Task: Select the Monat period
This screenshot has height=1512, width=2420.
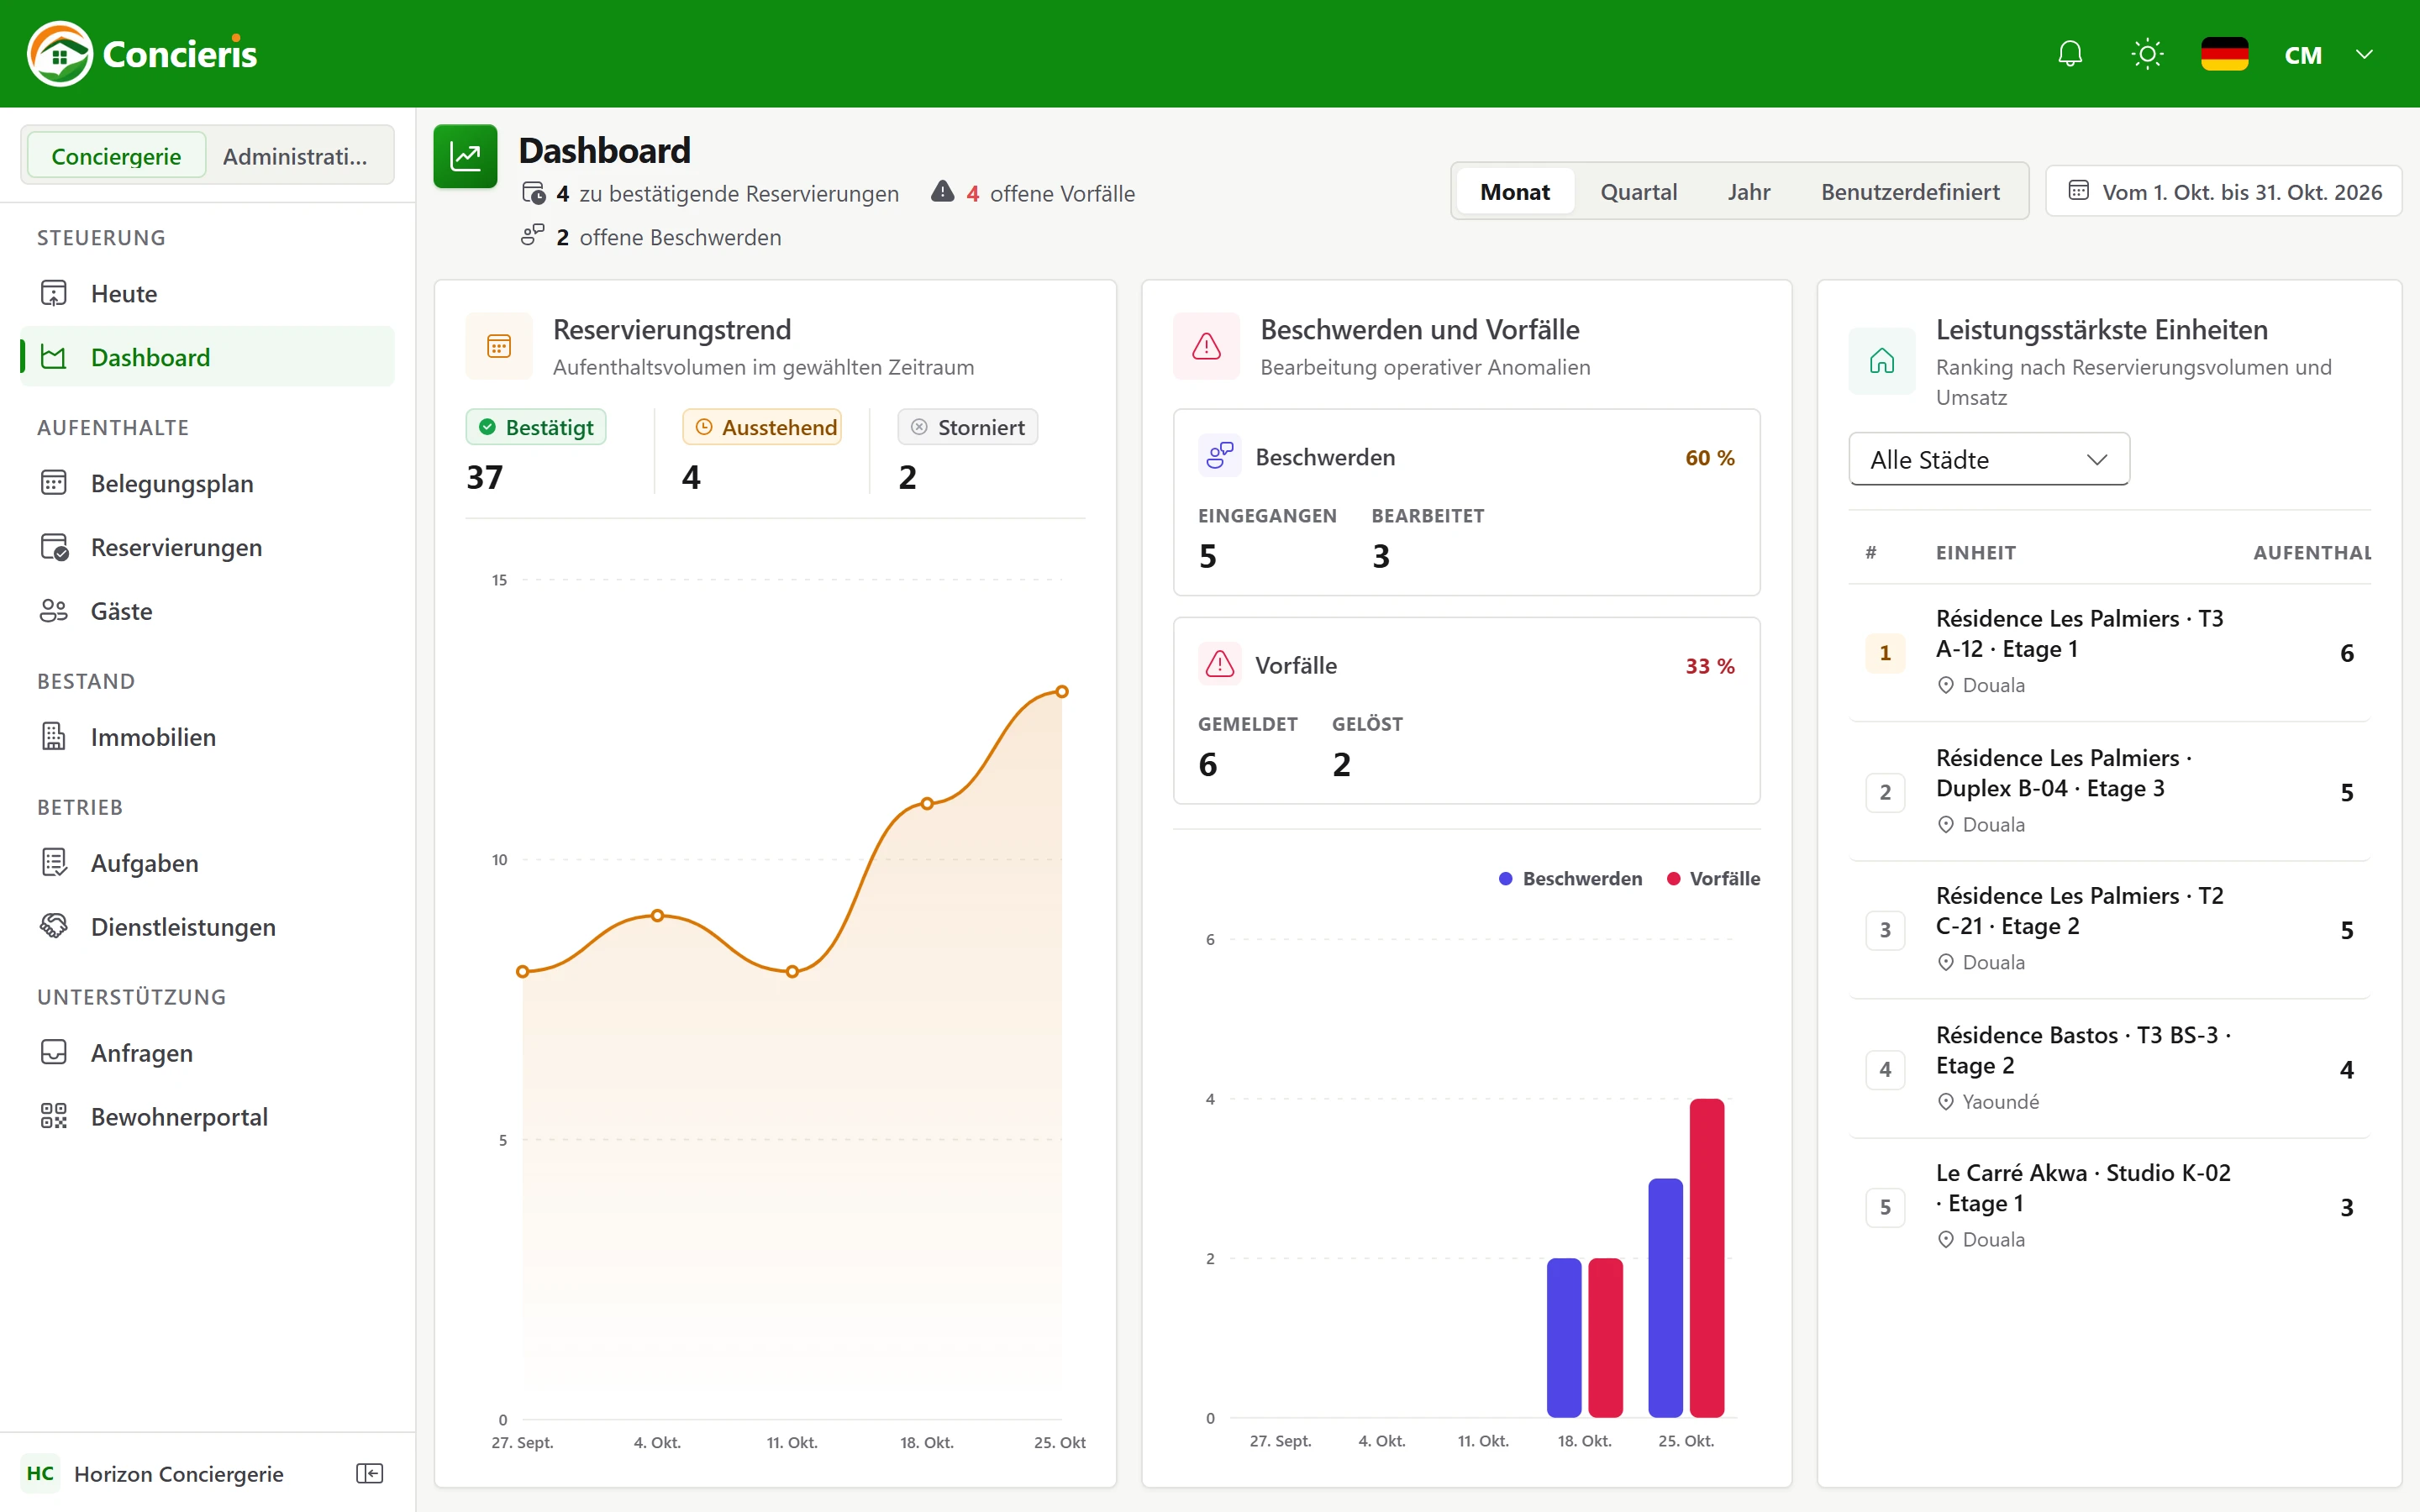Action: 1515,191
